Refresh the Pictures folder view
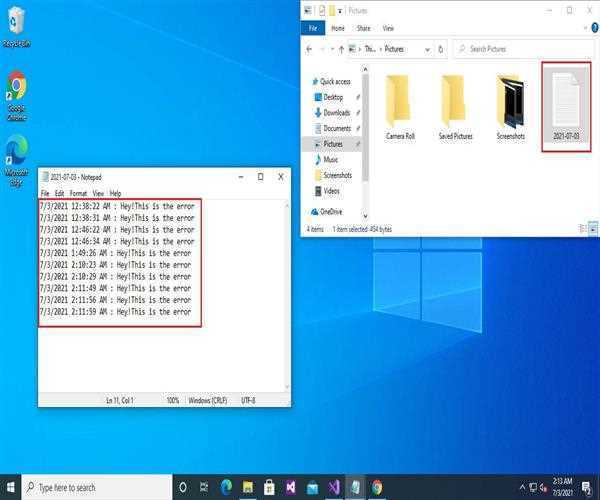The height and width of the screenshot is (500, 600). (443, 48)
